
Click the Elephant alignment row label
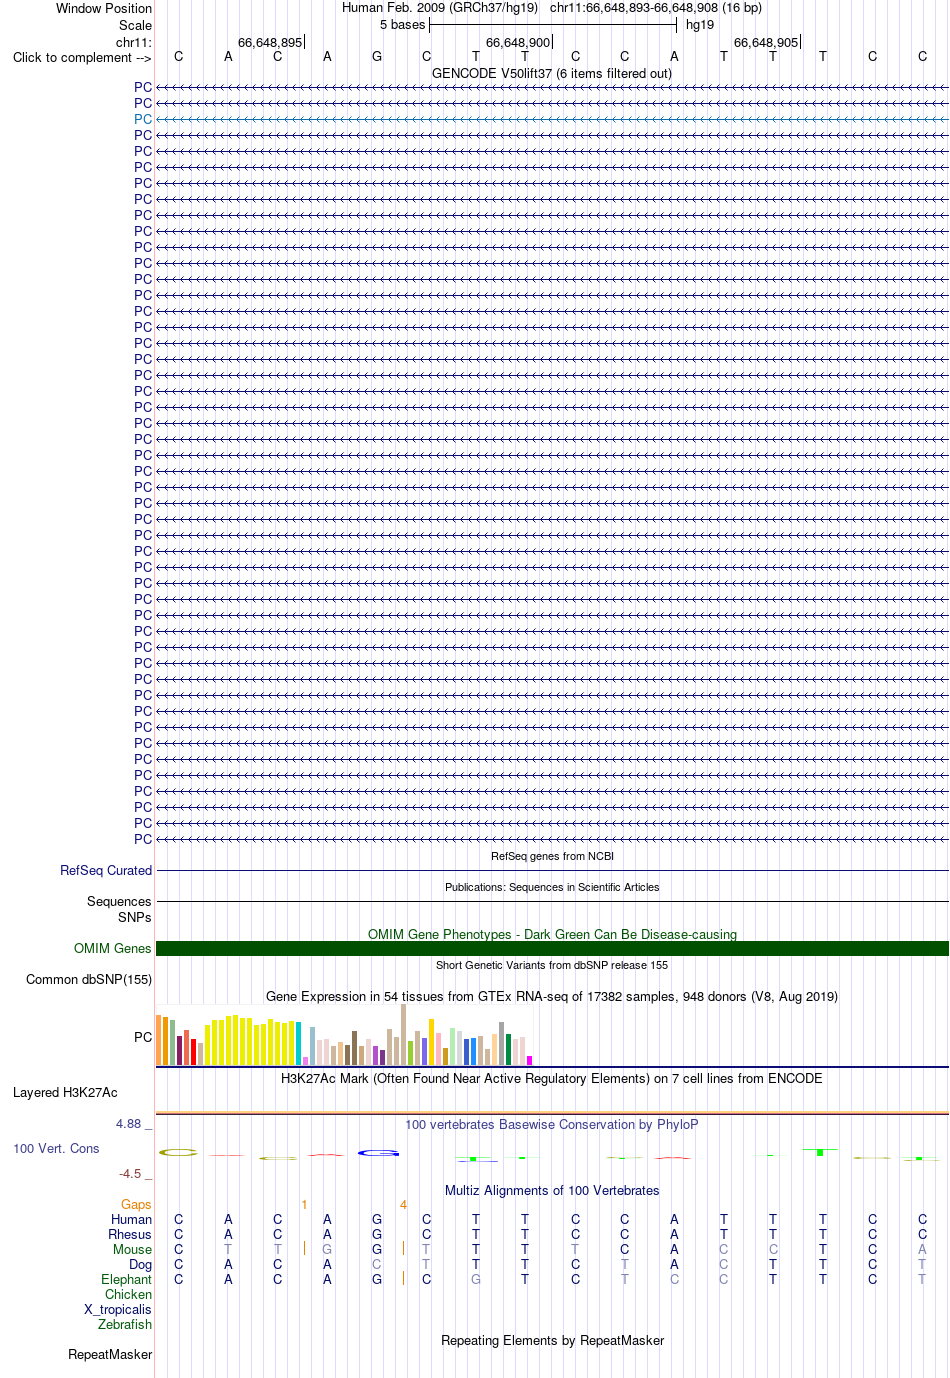[x=126, y=1280]
